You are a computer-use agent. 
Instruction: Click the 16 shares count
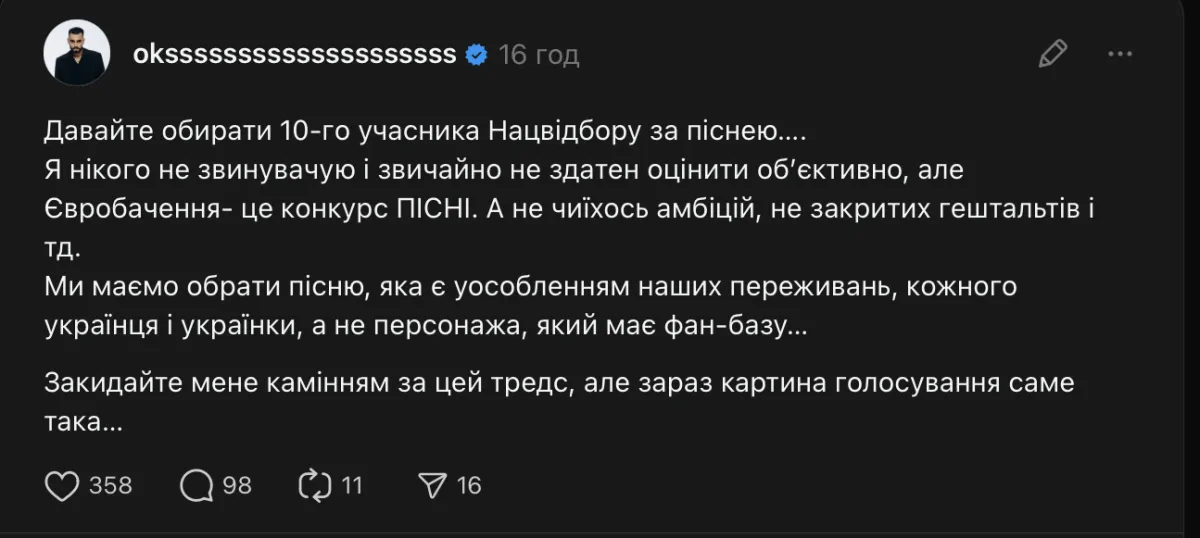469,486
